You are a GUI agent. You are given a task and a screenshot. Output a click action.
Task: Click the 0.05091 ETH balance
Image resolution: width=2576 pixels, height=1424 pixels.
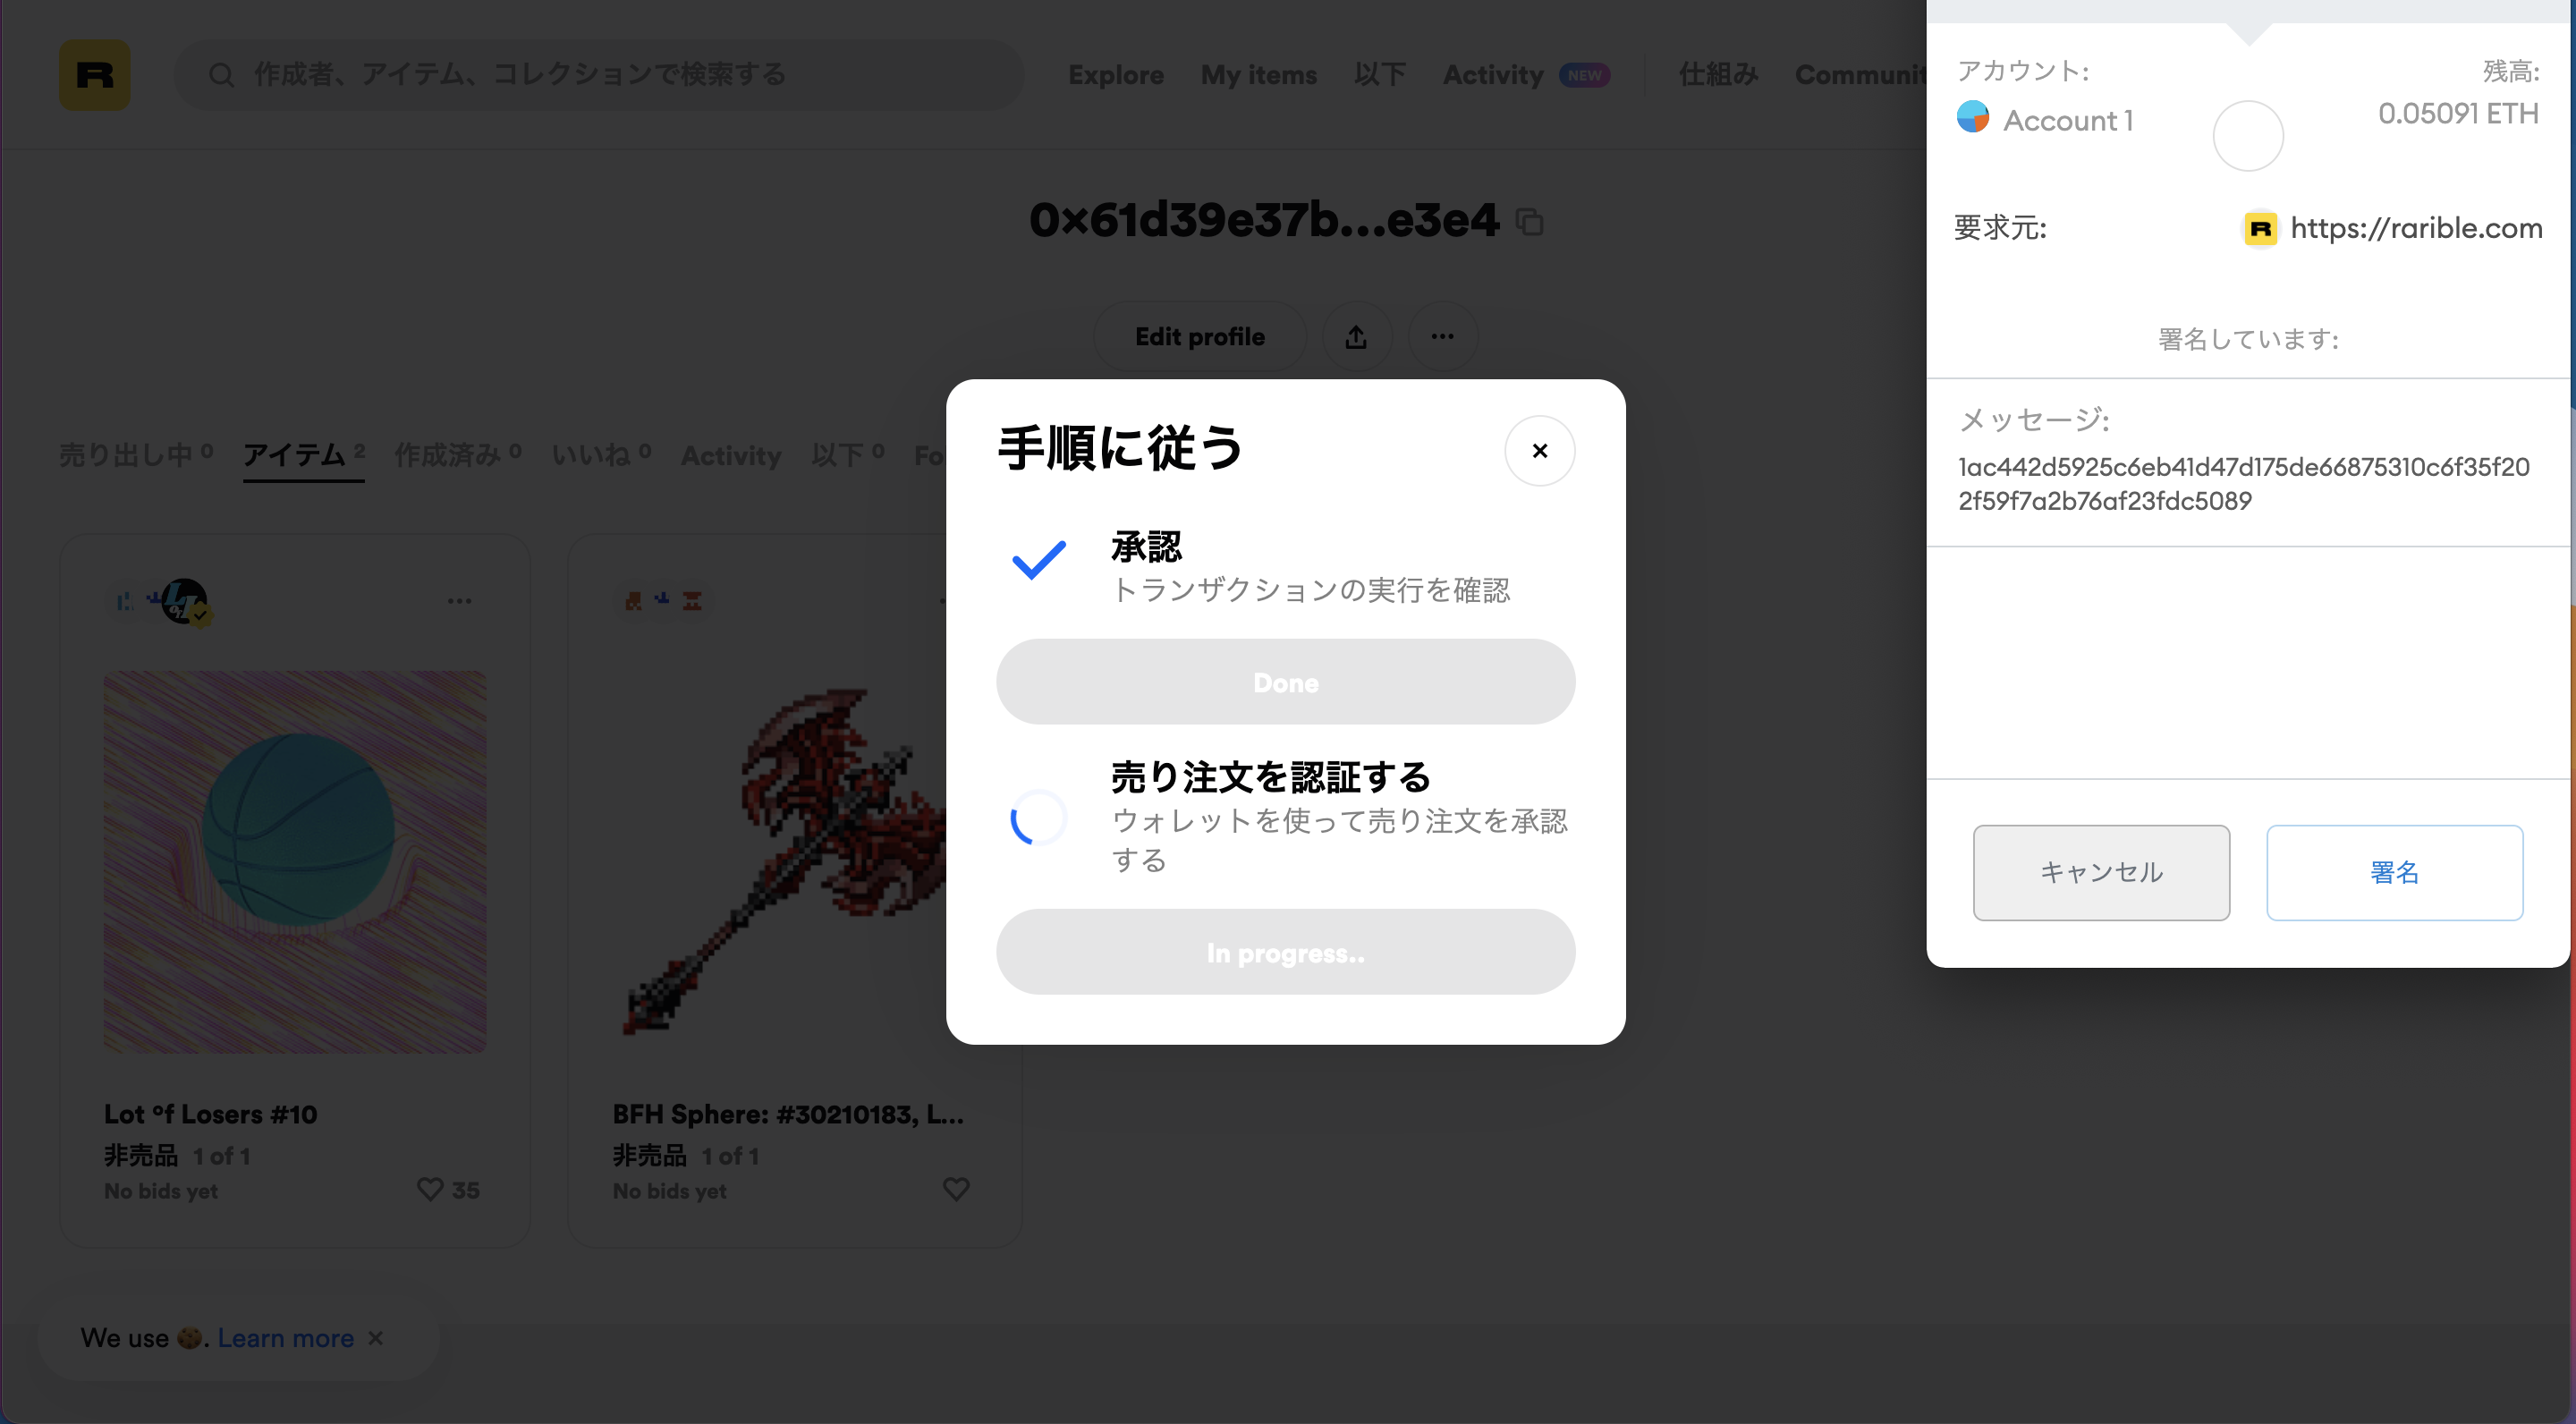coord(2457,113)
